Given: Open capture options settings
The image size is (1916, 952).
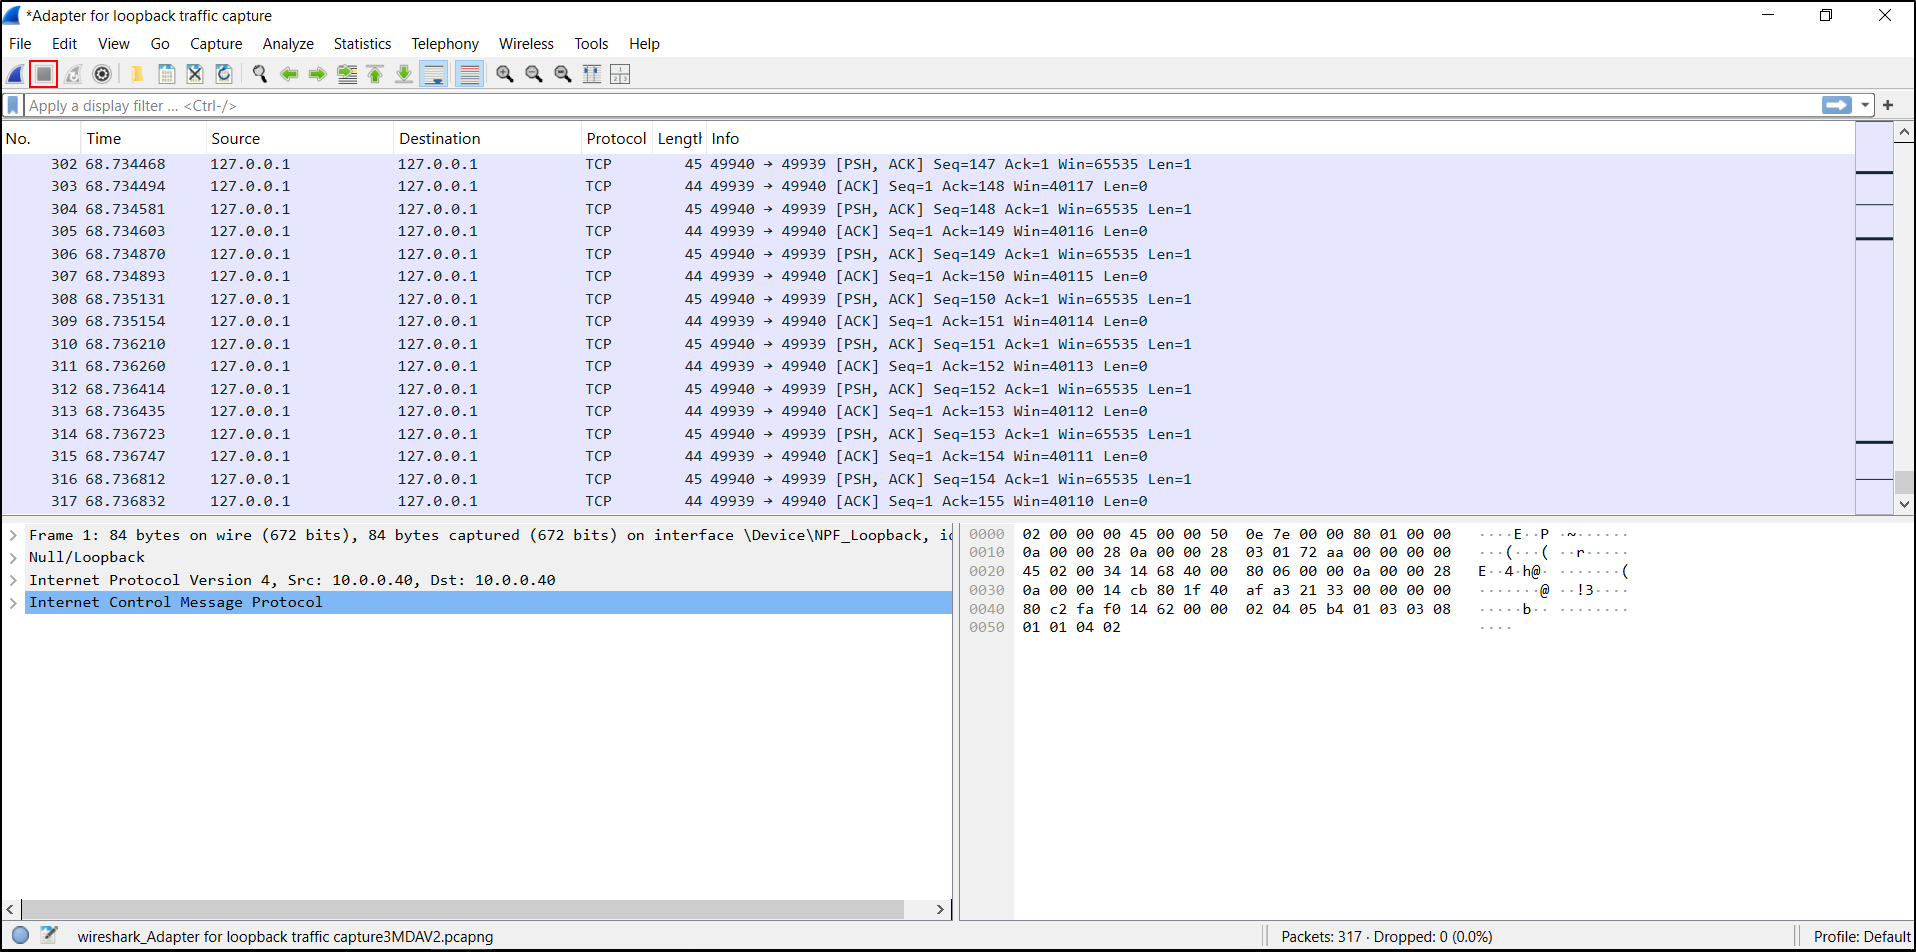Looking at the screenshot, I should click(x=101, y=74).
